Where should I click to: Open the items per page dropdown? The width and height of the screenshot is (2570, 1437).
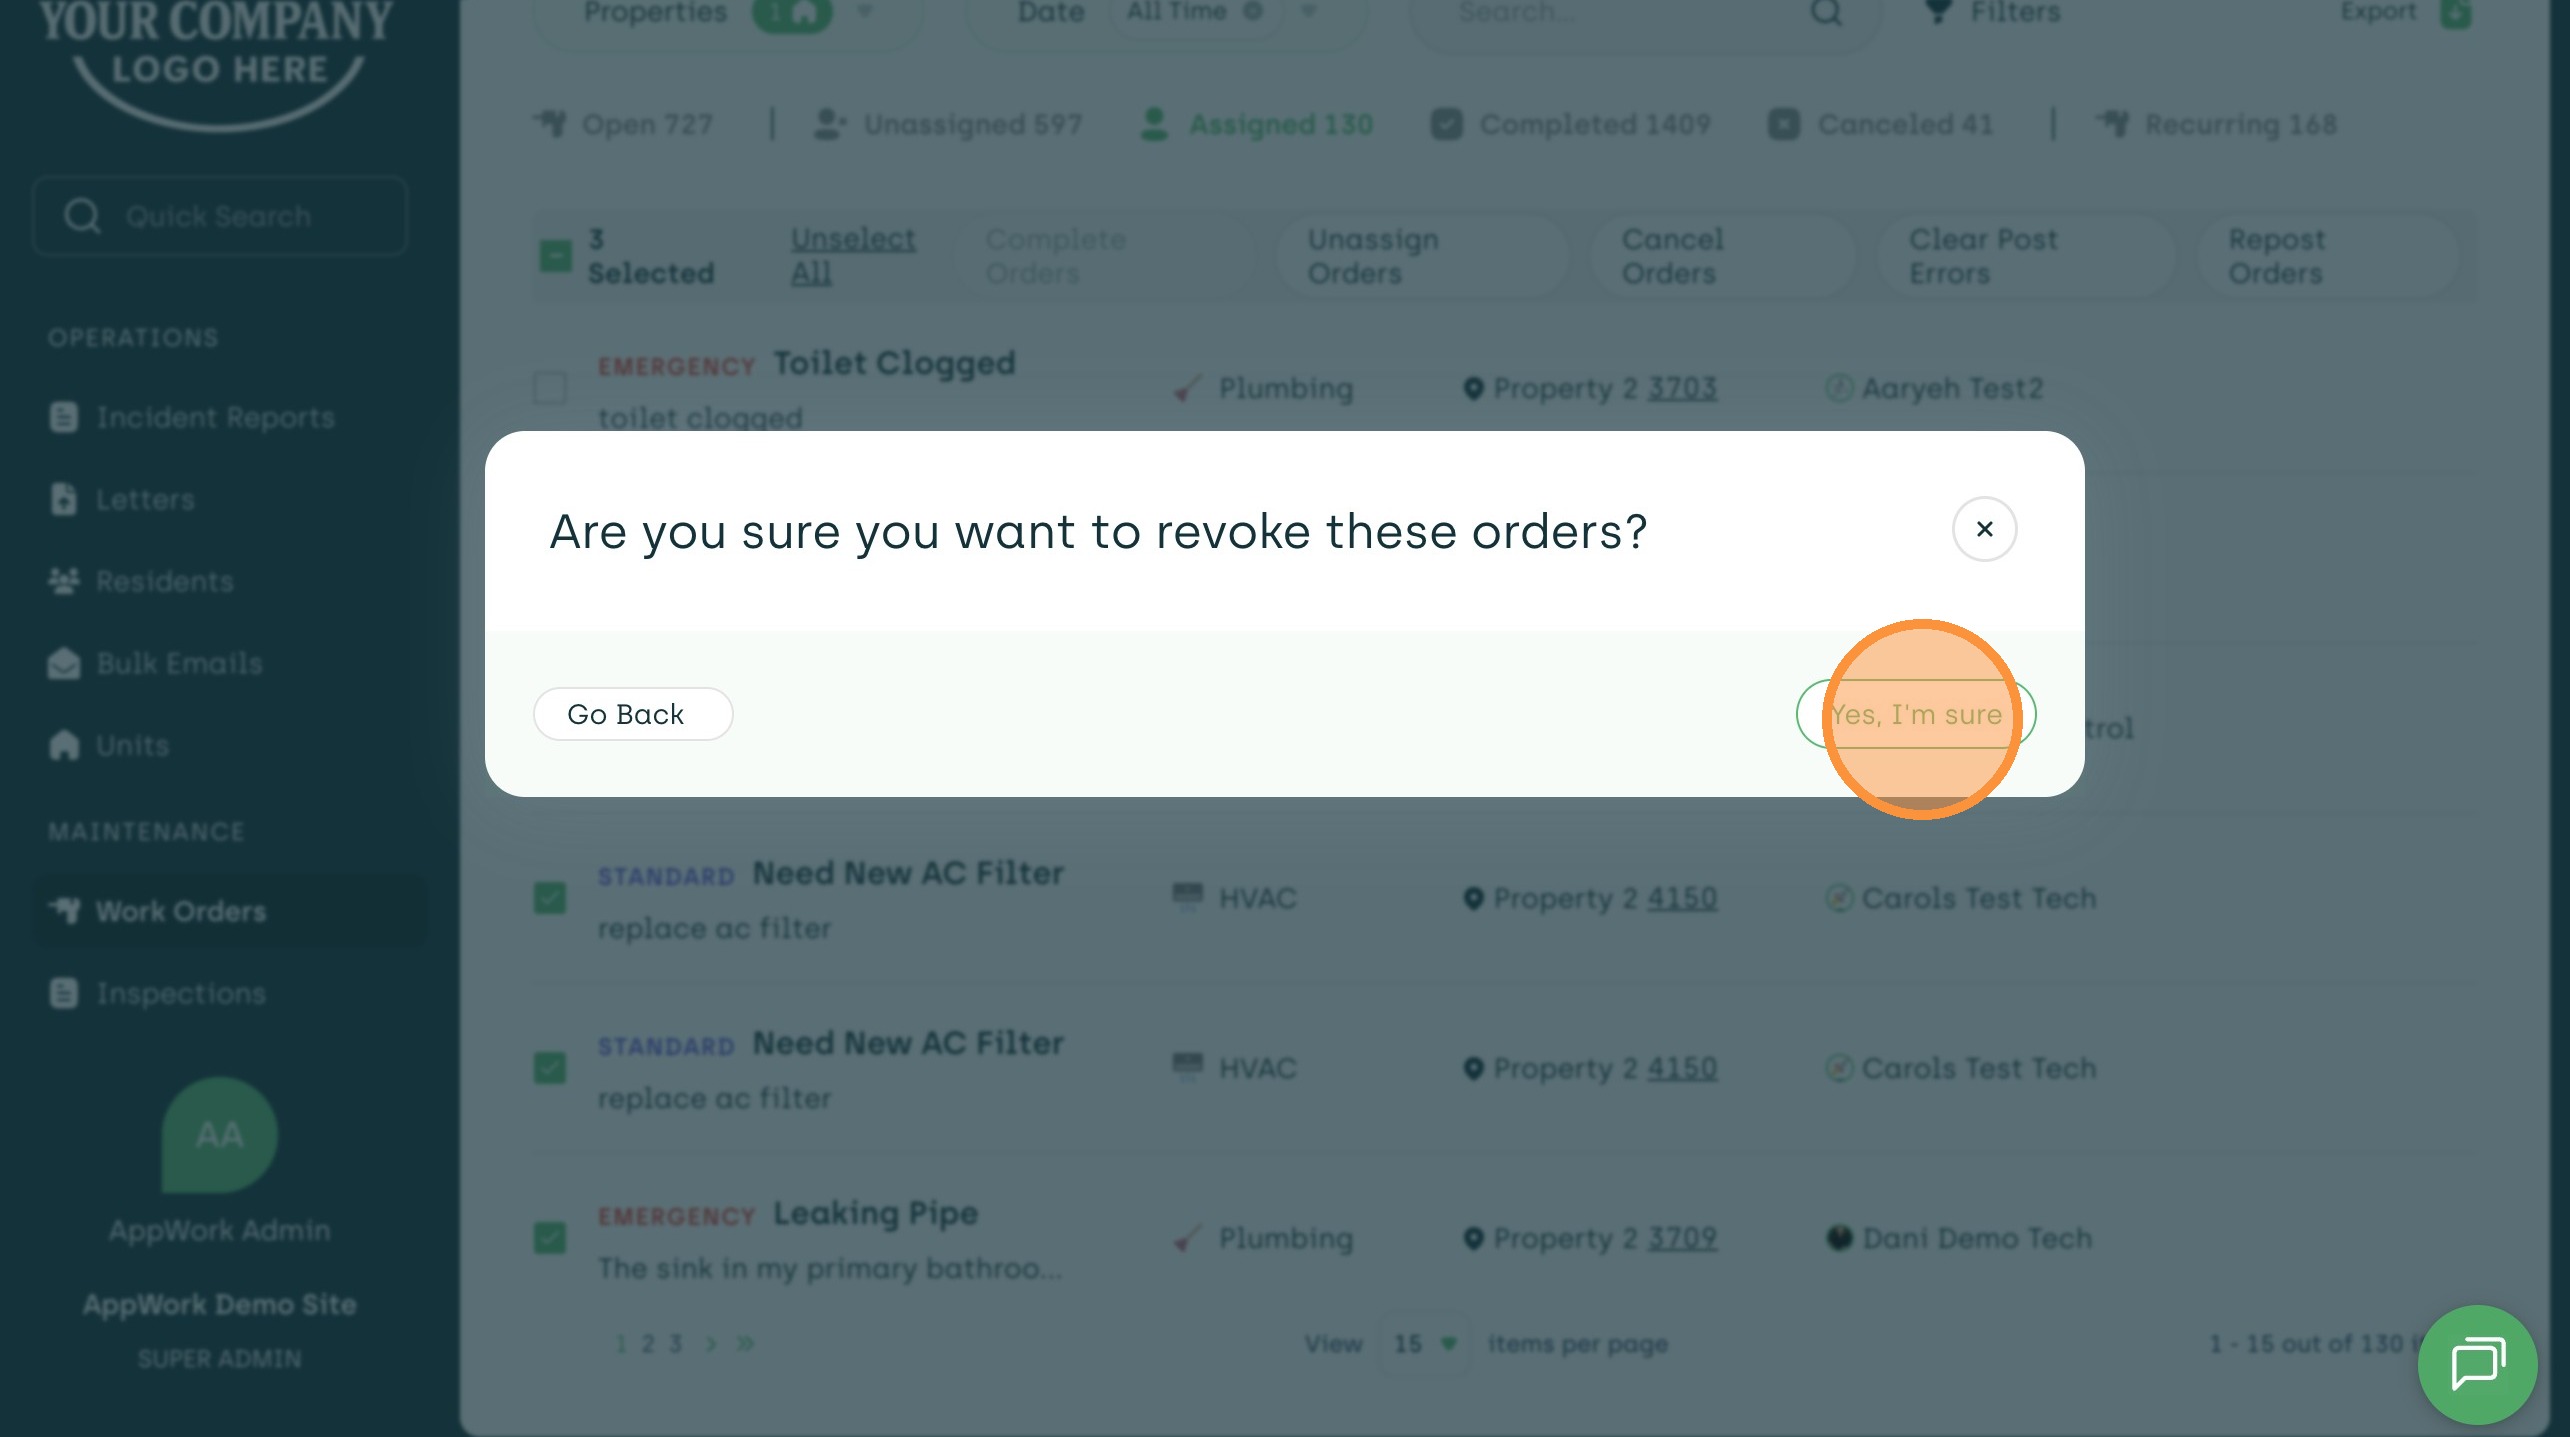pos(1424,1344)
